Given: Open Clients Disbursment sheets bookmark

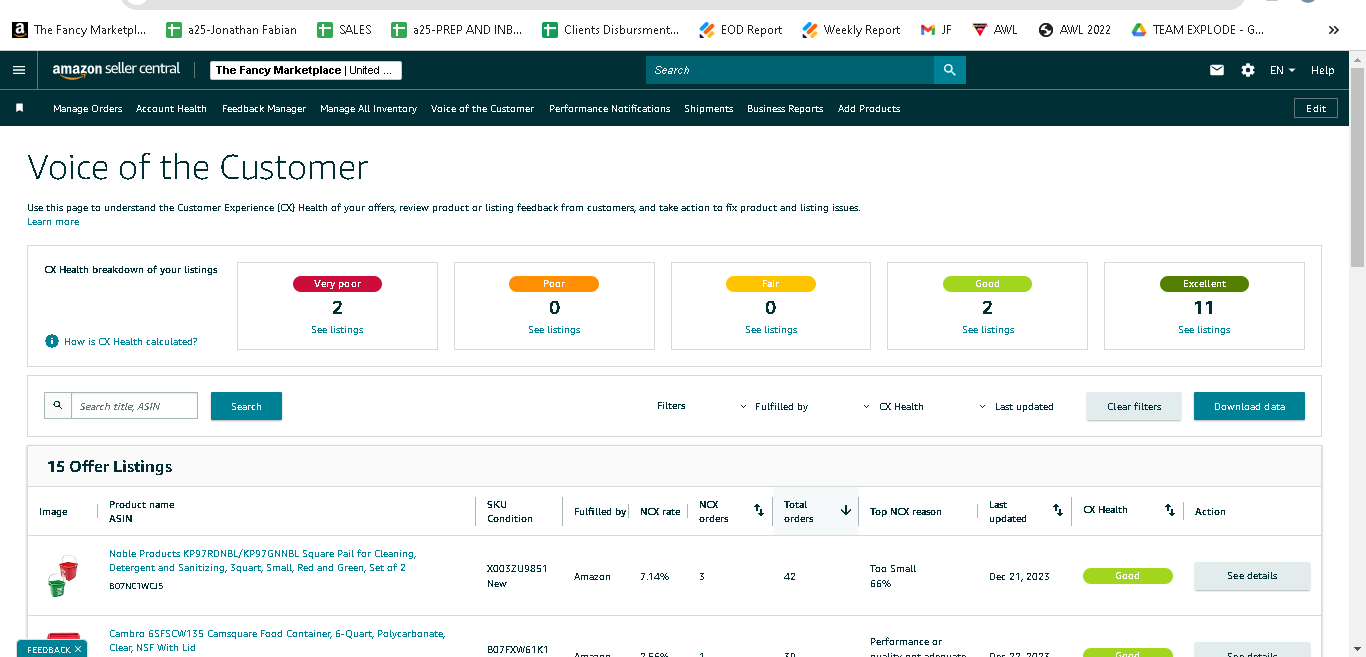Looking at the screenshot, I should [x=611, y=30].
